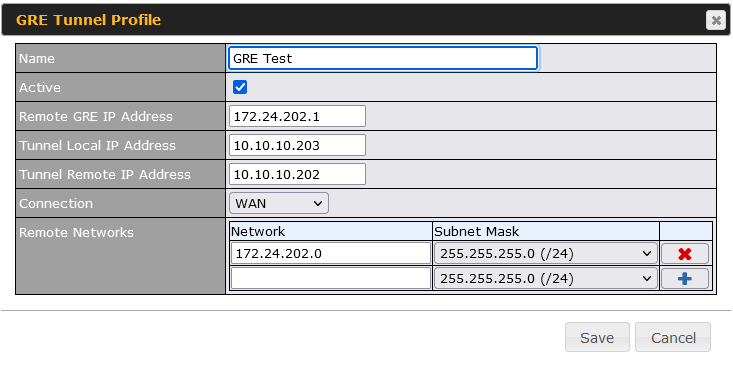
Task: Open the subnet mask dropdown of empty row
Action: (546, 279)
